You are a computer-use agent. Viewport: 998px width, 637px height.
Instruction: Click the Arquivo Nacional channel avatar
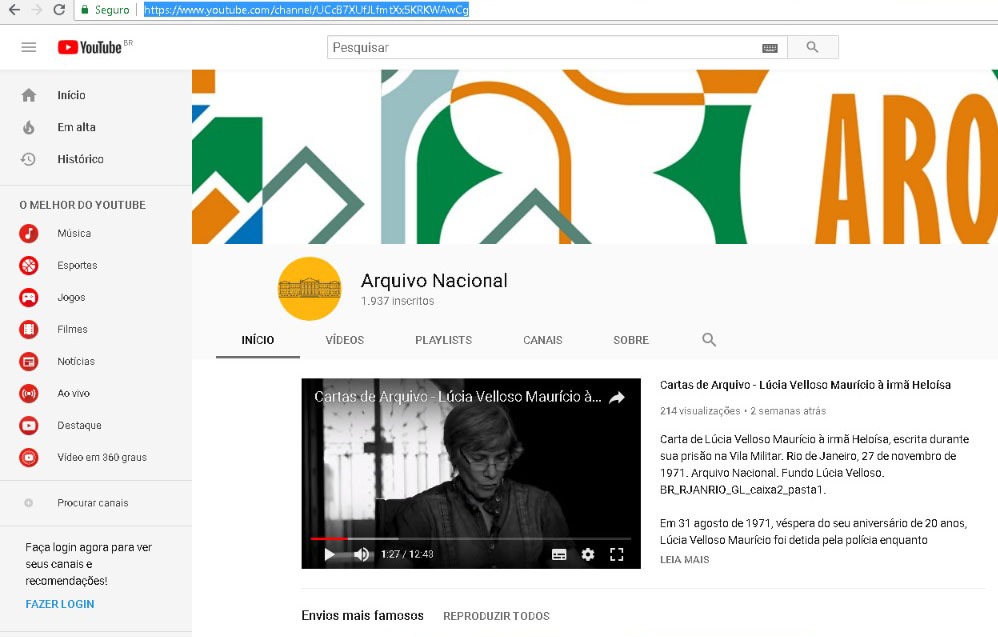(x=309, y=289)
